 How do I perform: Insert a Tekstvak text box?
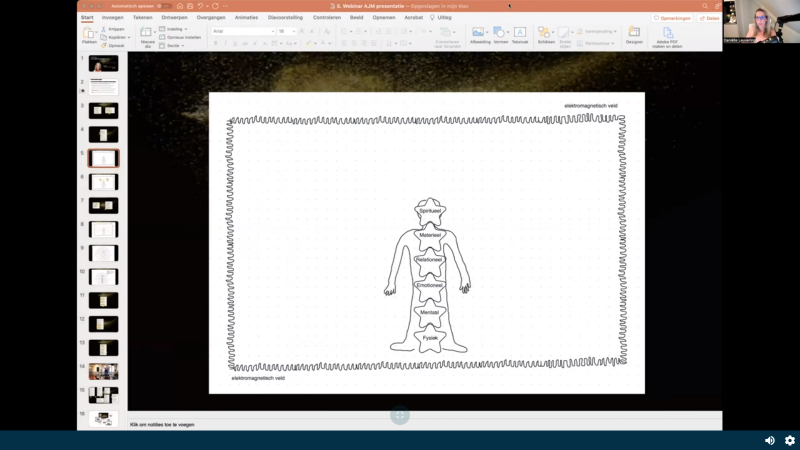520,33
